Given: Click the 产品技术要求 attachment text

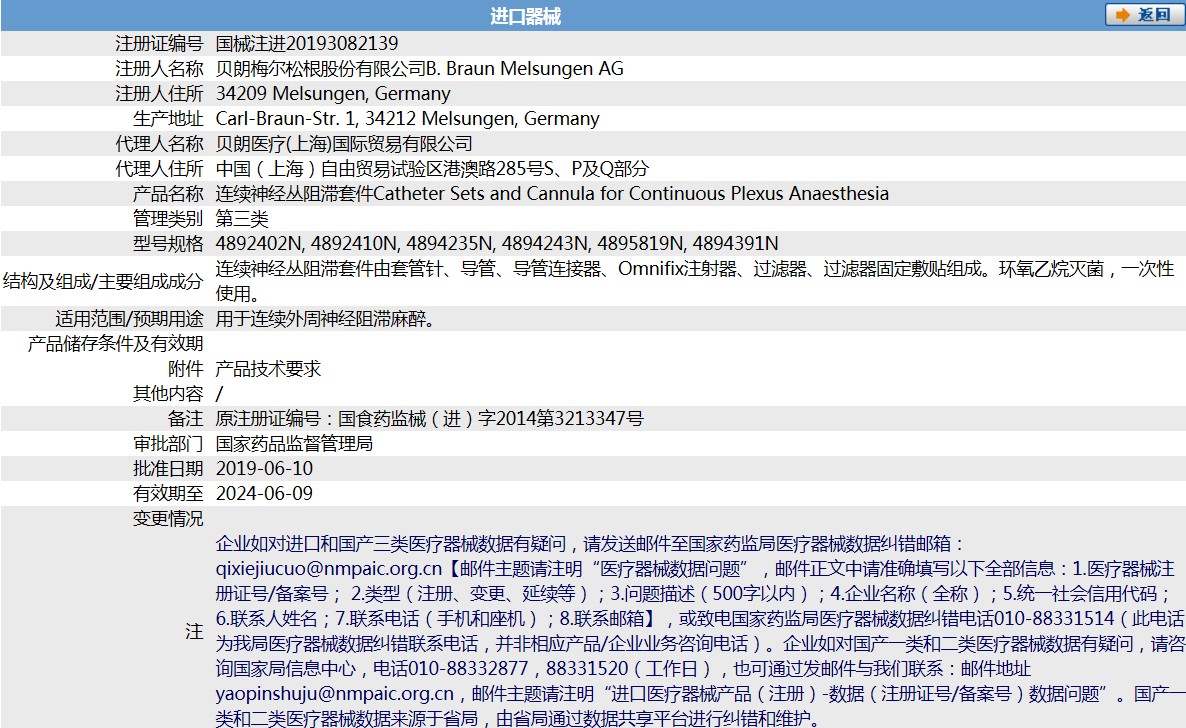Looking at the screenshot, I should [269, 369].
